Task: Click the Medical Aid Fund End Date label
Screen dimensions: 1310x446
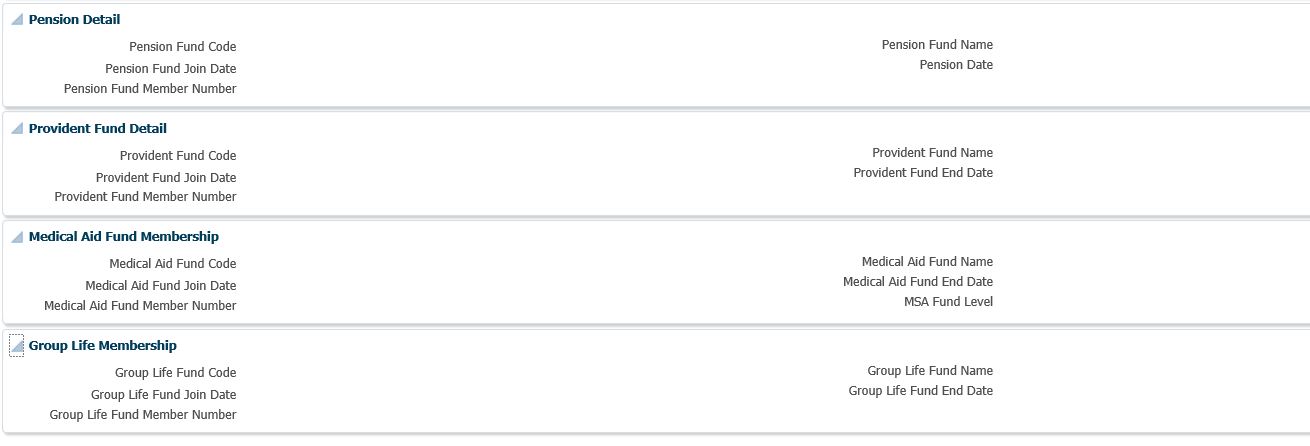Action: pyautogui.click(x=918, y=282)
